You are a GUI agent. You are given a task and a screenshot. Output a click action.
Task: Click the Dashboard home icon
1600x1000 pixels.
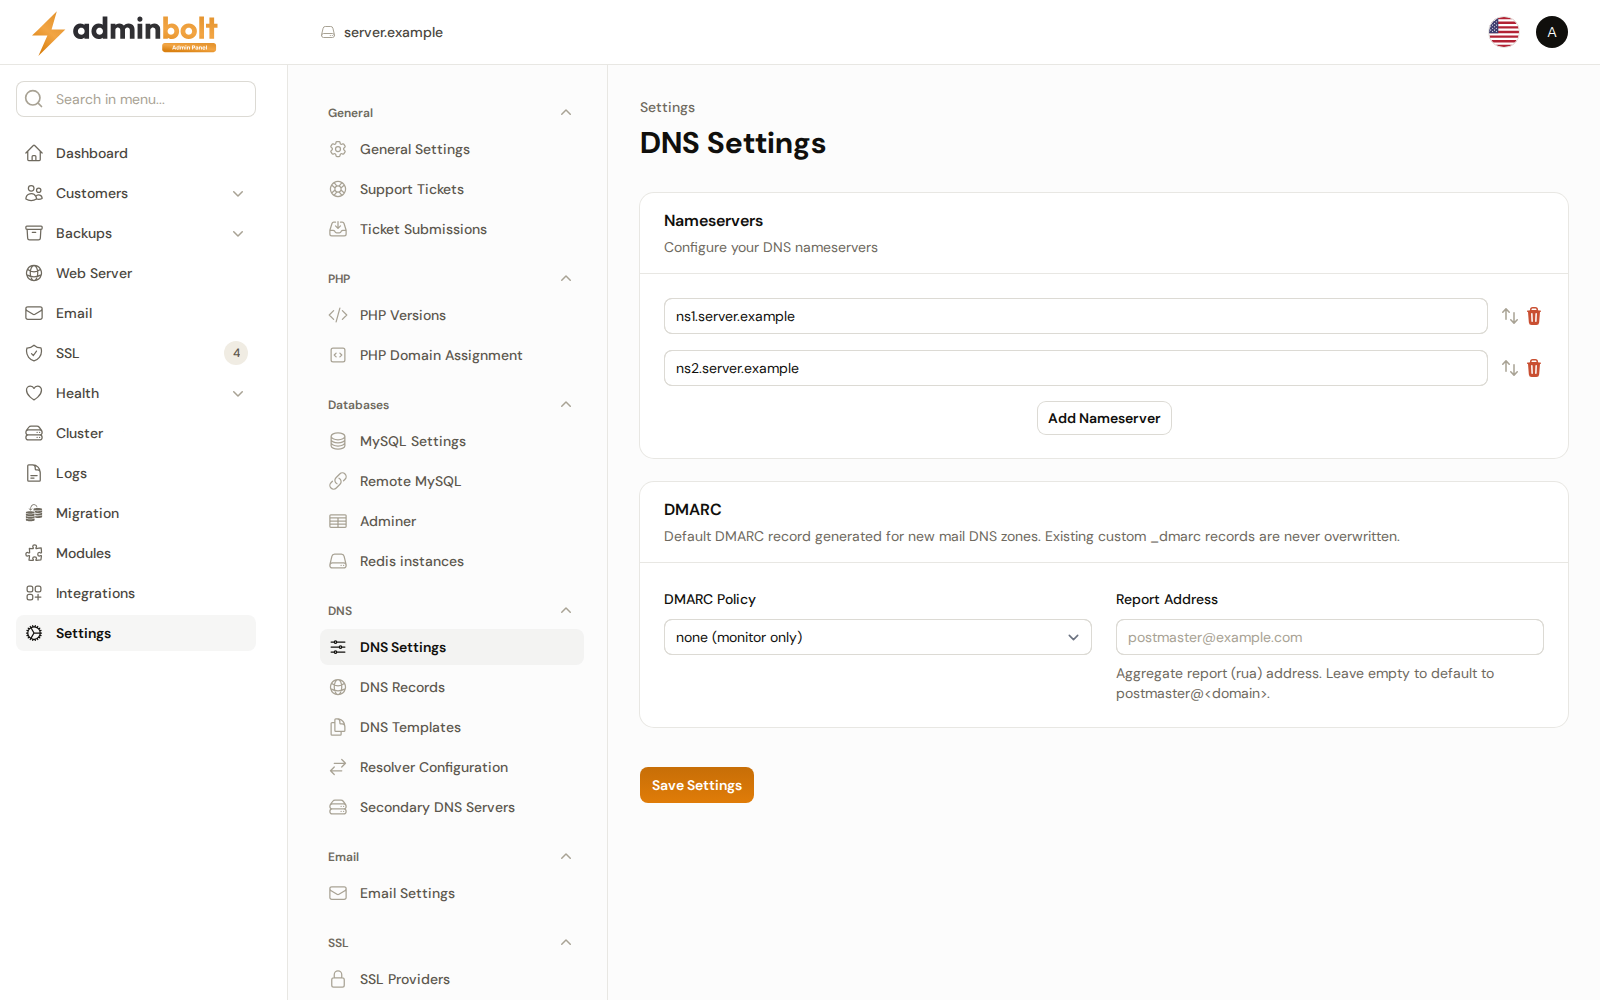click(34, 153)
